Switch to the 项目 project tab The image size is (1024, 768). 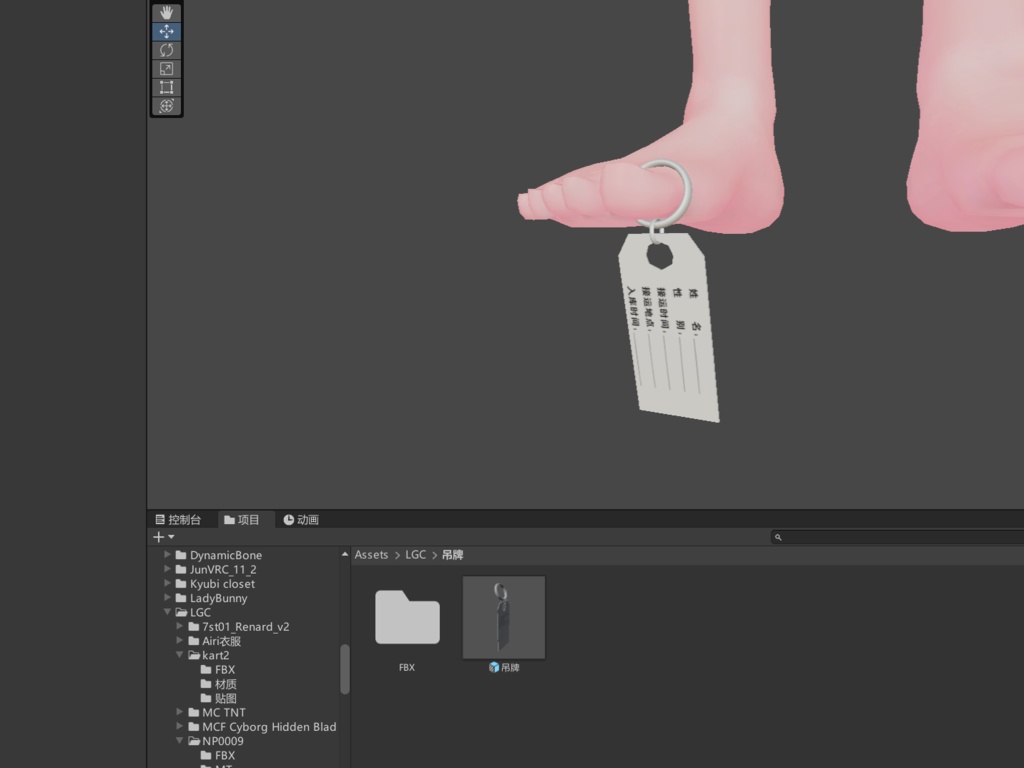242,520
